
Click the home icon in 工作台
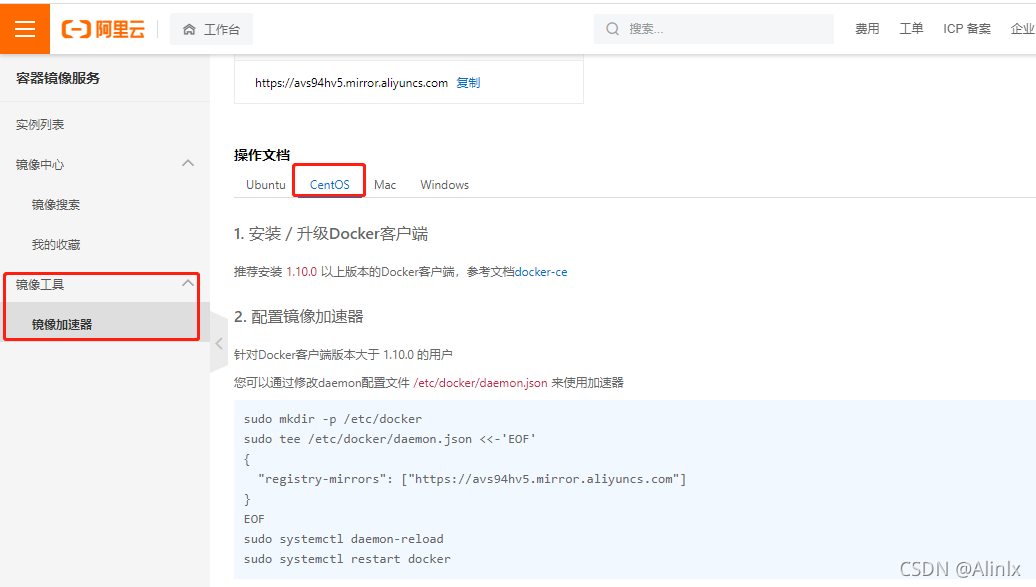189,30
